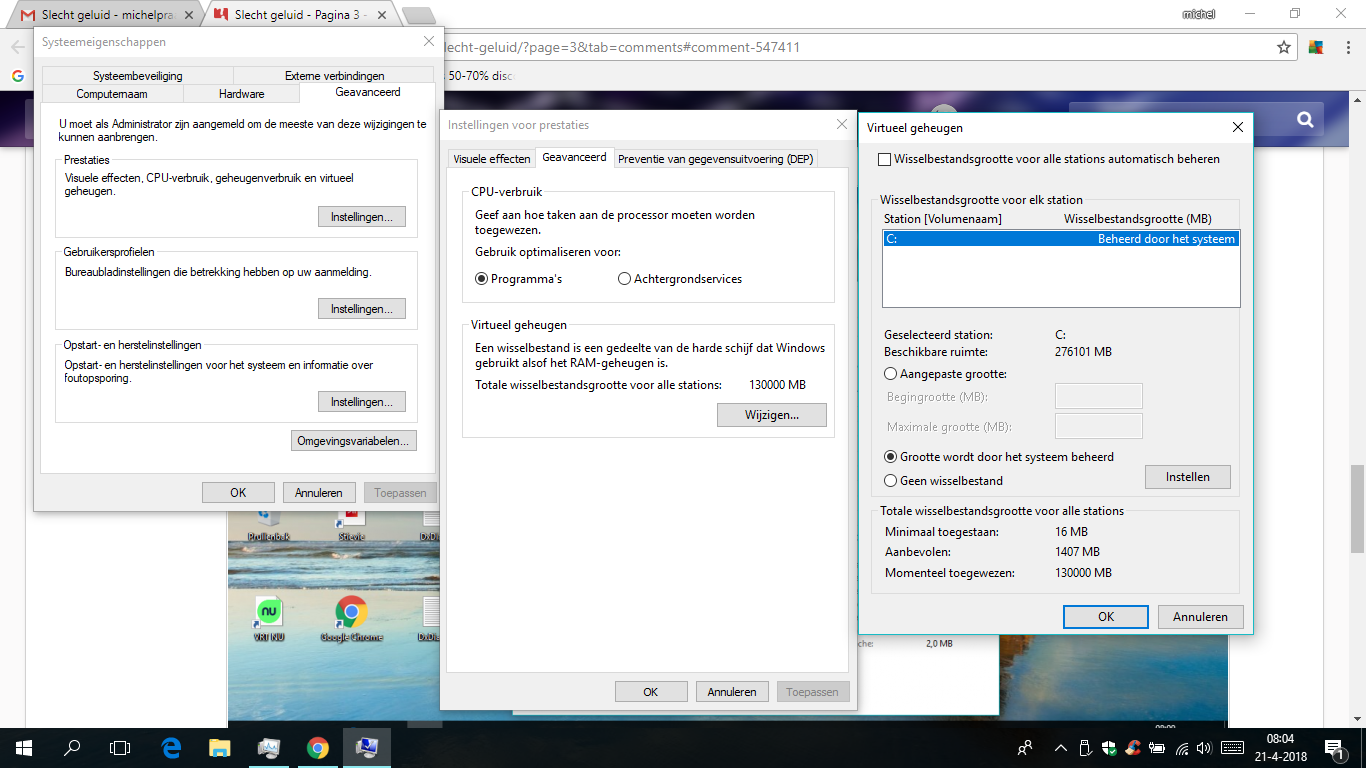
Task: Open the Preventie van gegevensuitvoering (DEP) tab
Action: 716,159
